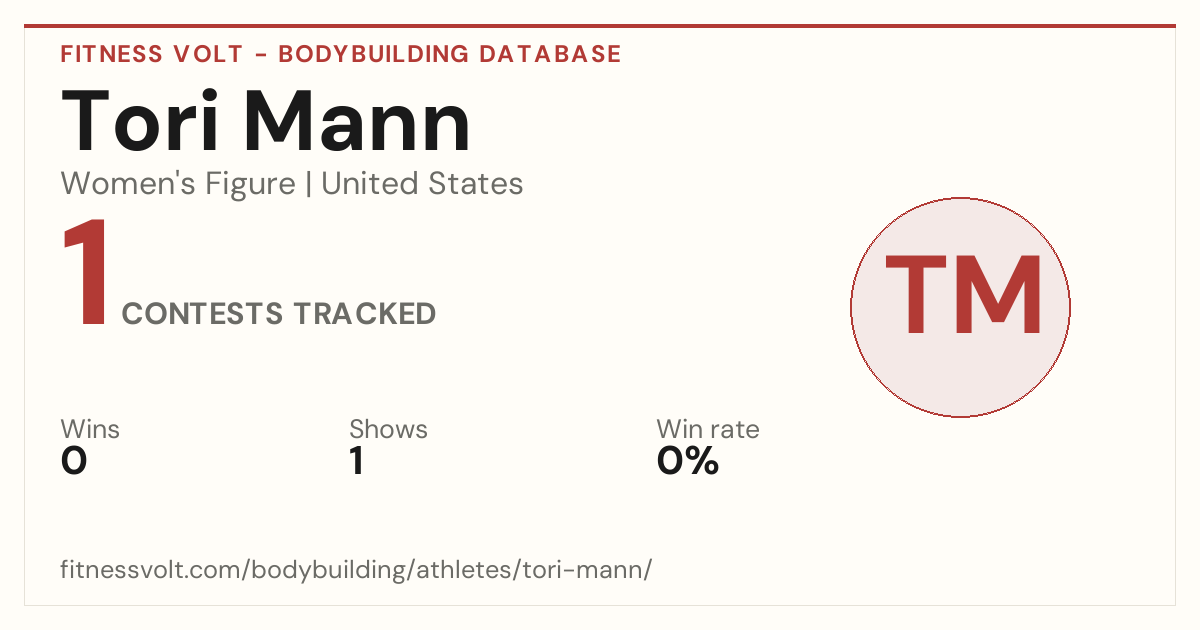Image resolution: width=1200 pixels, height=630 pixels.
Task: Click the word Tori in the title
Action: coord(143,122)
